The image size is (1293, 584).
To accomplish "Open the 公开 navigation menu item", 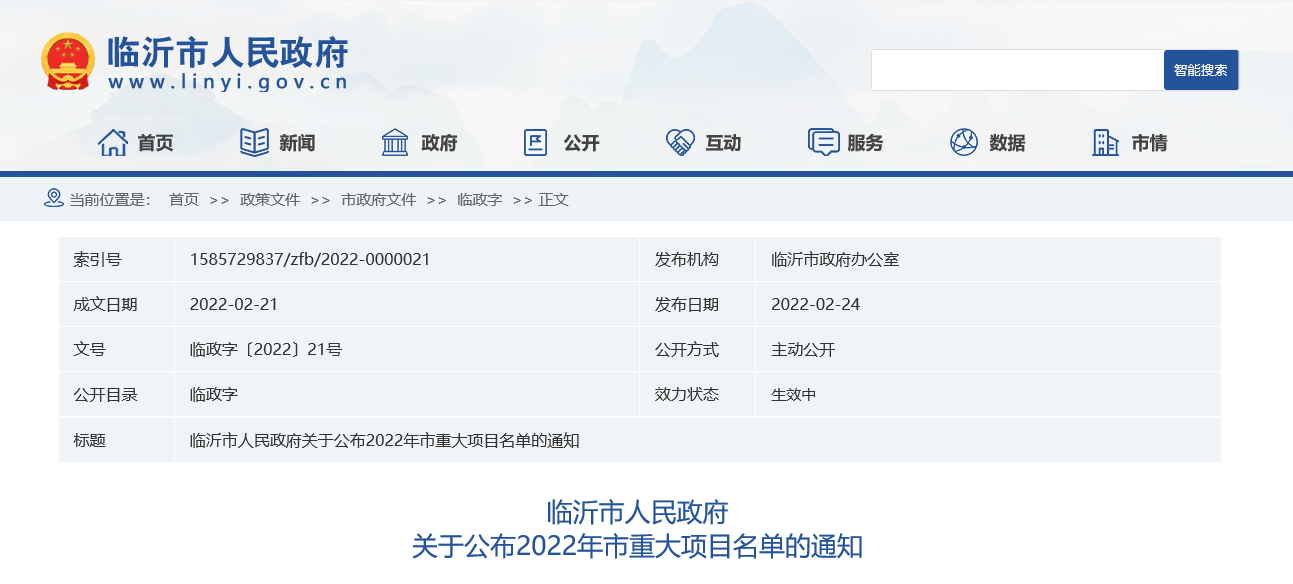I will click(x=581, y=143).
